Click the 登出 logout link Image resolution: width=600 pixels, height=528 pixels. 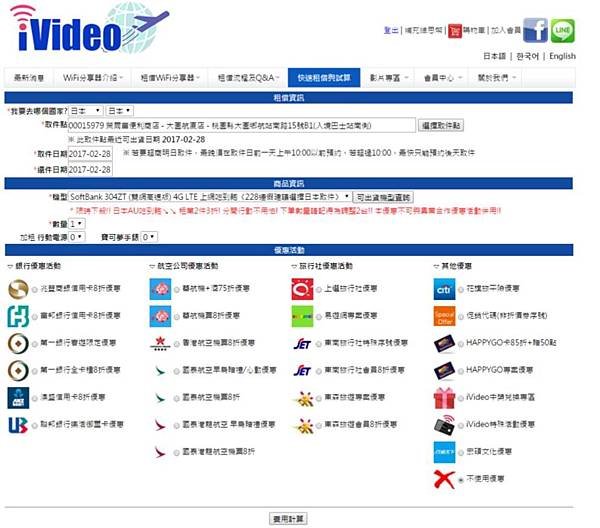pyautogui.click(x=391, y=30)
